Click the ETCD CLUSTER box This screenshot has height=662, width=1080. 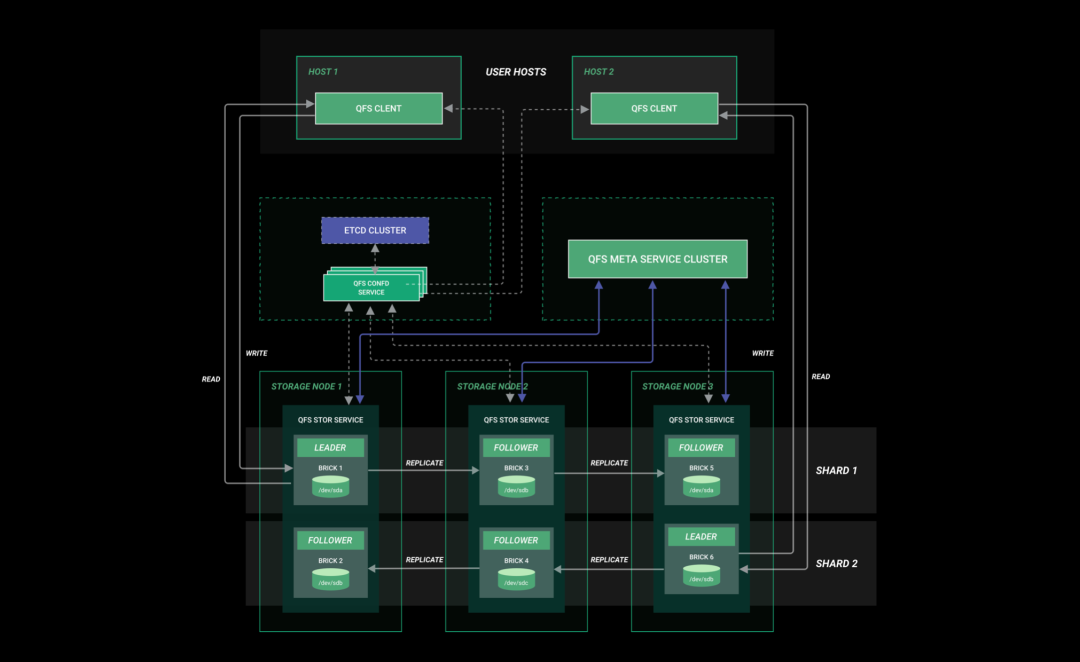click(x=375, y=230)
